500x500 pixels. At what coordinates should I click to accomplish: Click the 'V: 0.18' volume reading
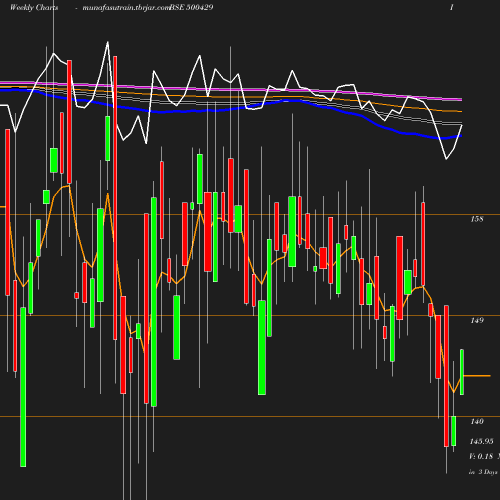pos(481,456)
